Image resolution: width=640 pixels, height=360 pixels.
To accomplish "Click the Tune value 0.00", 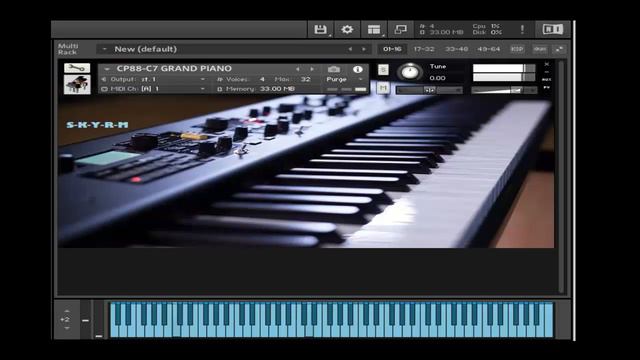I will point(437,78).
